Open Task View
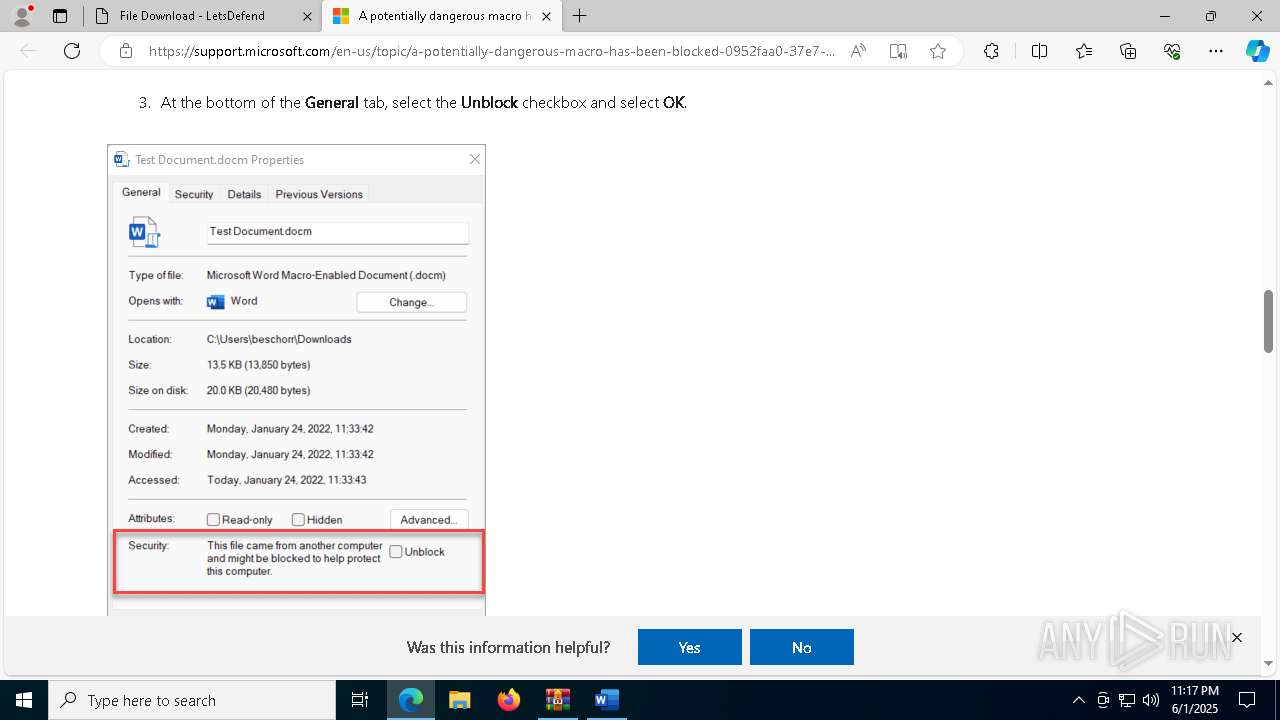1280x720 pixels. 360,700
